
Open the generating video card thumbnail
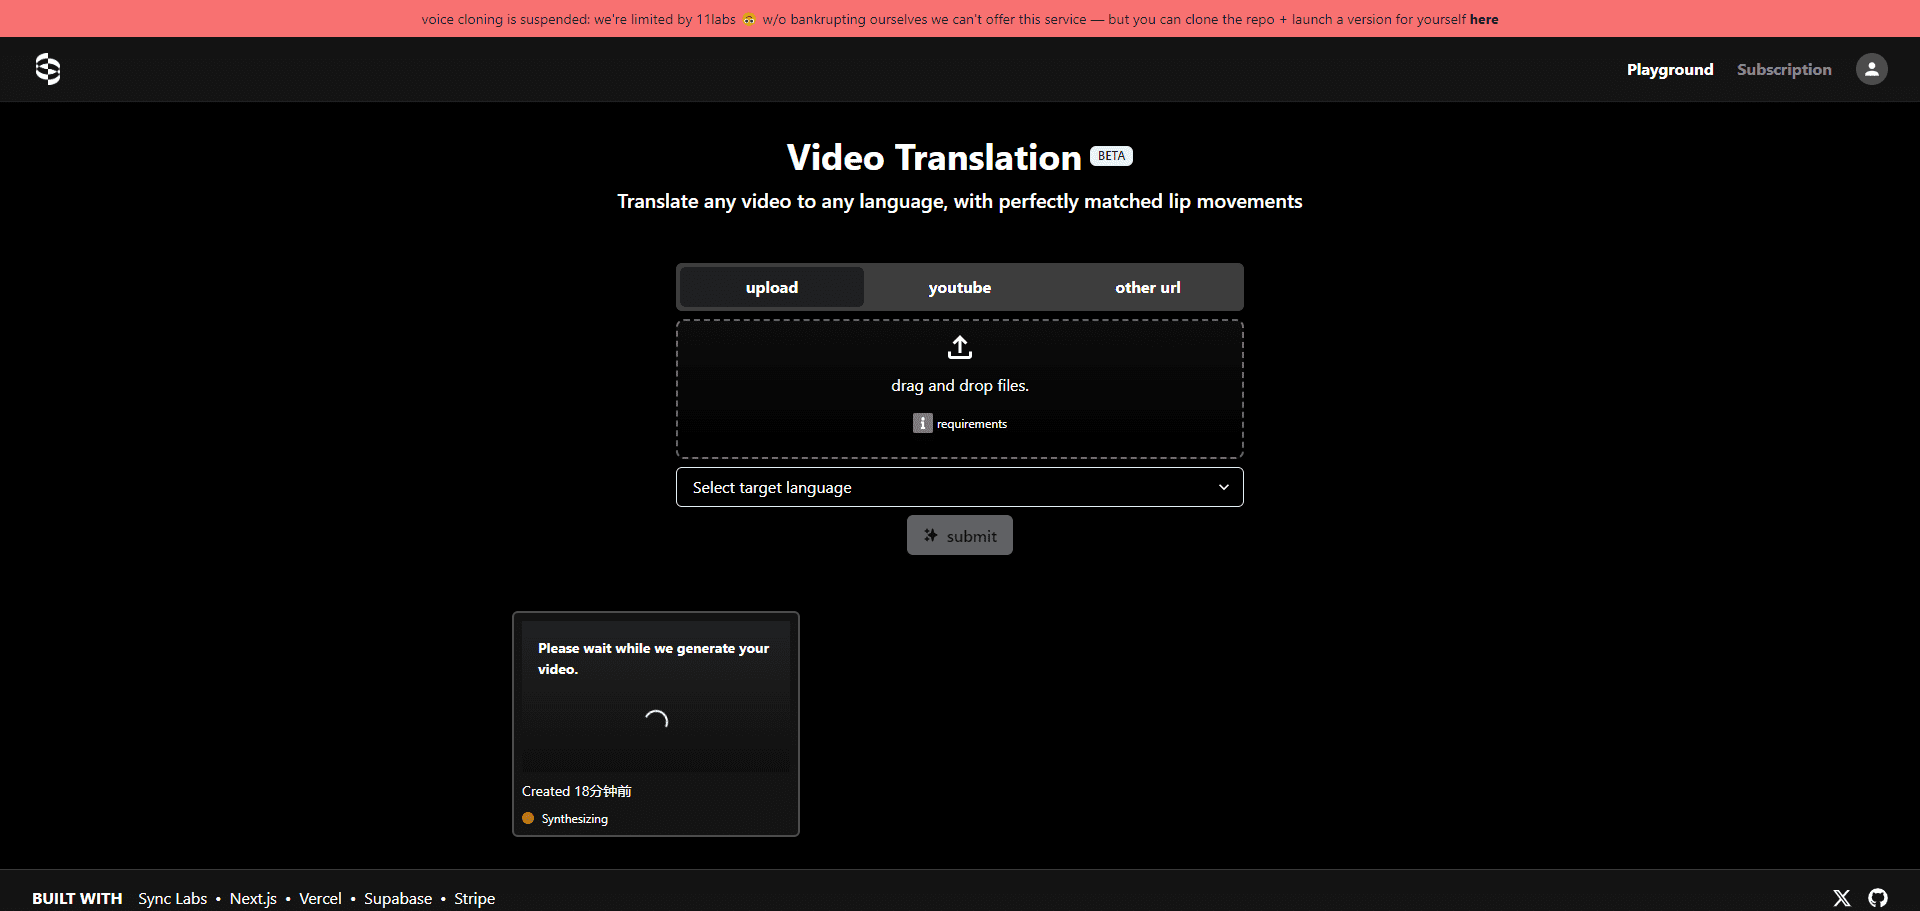coord(656,696)
